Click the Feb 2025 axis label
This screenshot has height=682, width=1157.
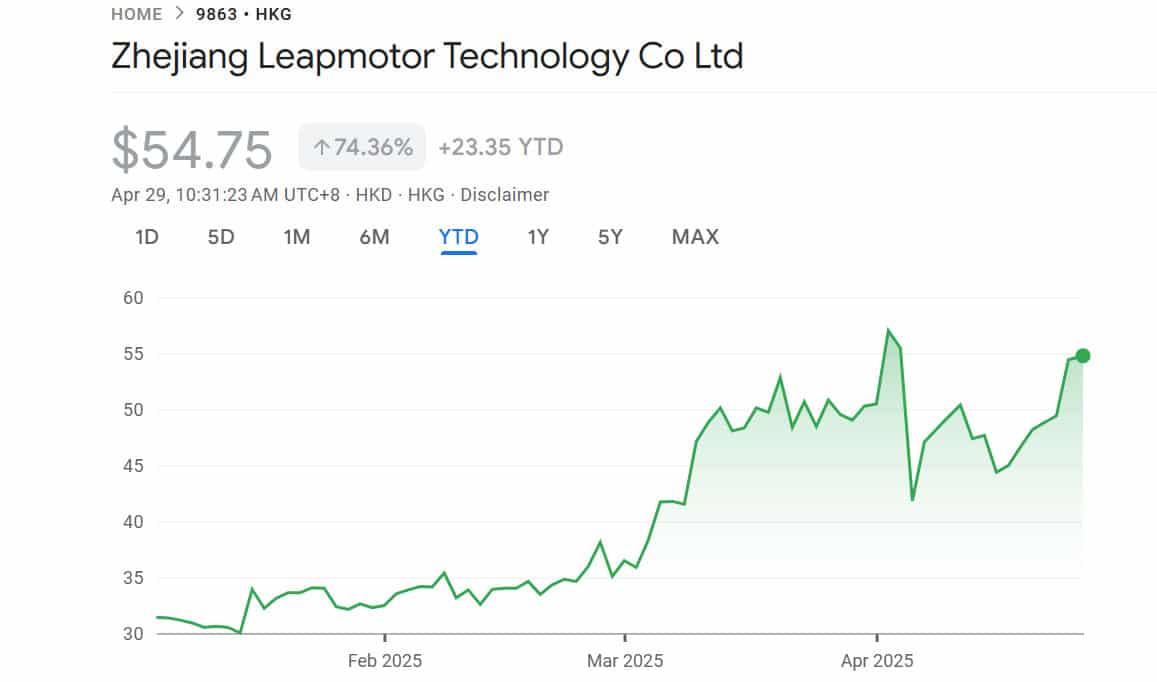pos(385,661)
